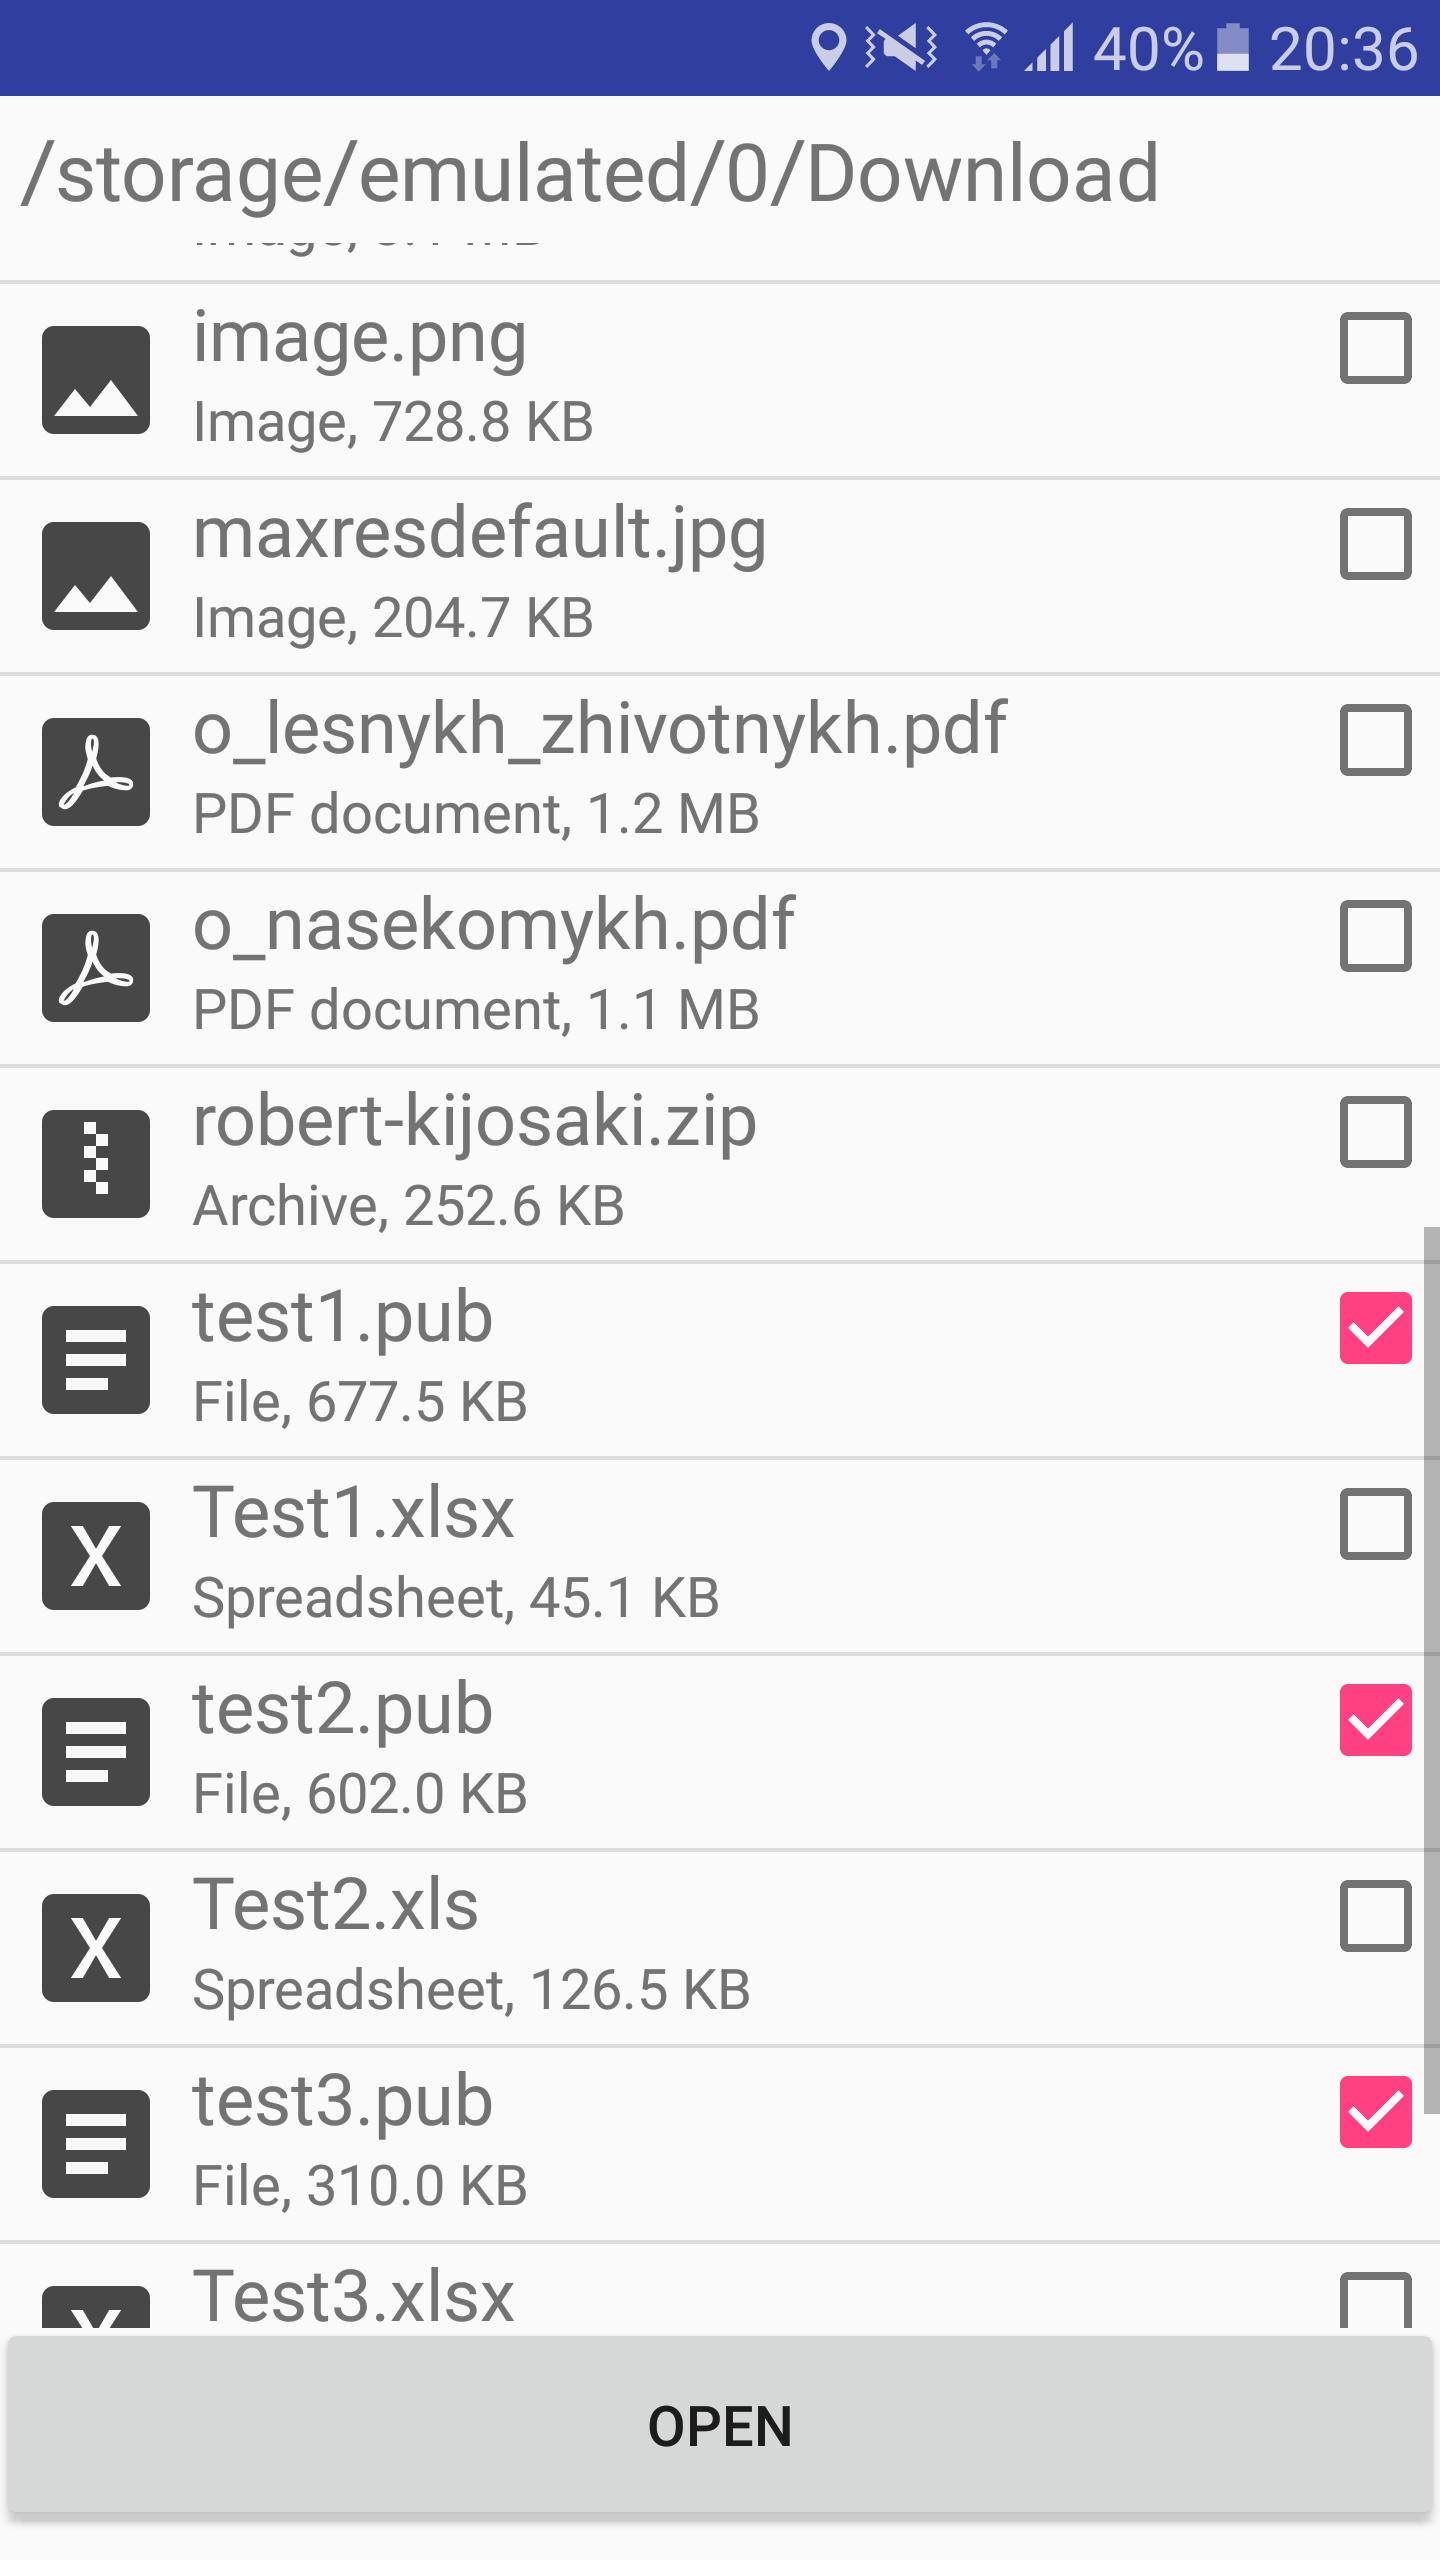Tap the test3.pub document icon
This screenshot has width=1440, height=2560.
(96, 2144)
